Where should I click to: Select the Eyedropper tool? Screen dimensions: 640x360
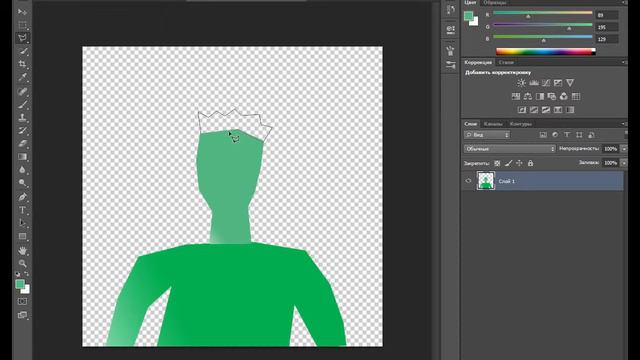(x=22, y=78)
